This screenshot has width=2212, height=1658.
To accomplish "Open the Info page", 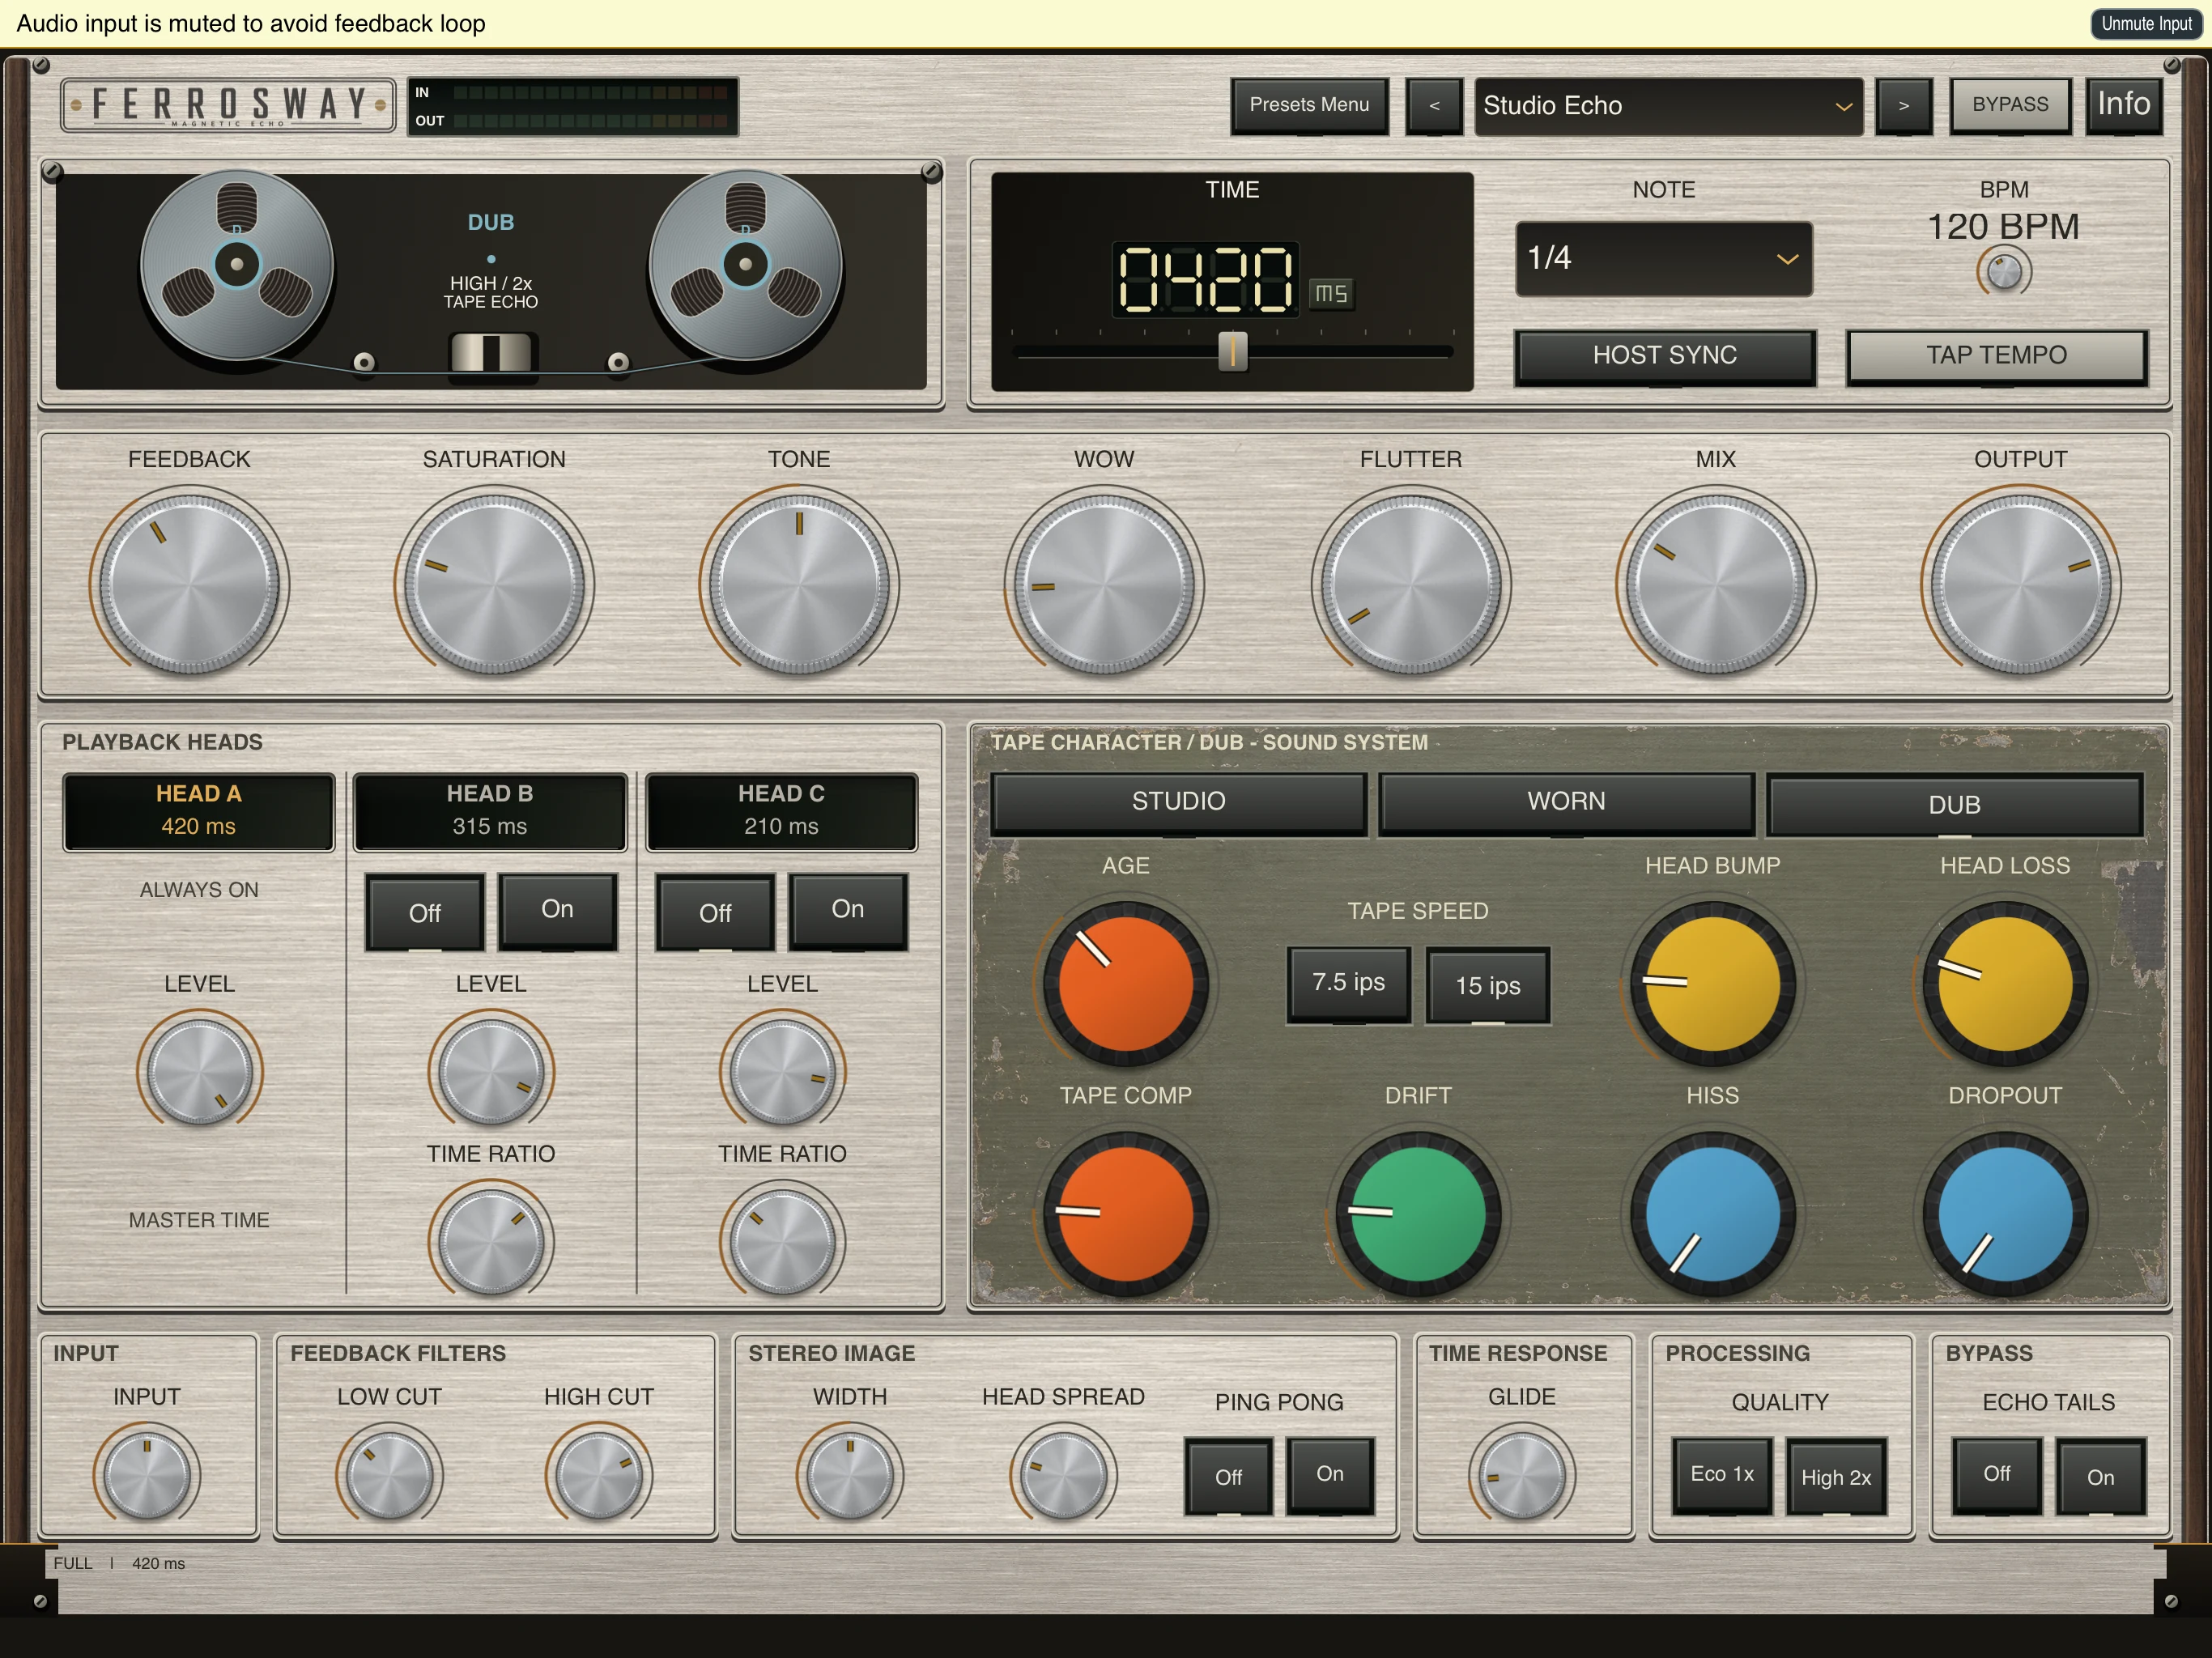I will (x=2123, y=105).
